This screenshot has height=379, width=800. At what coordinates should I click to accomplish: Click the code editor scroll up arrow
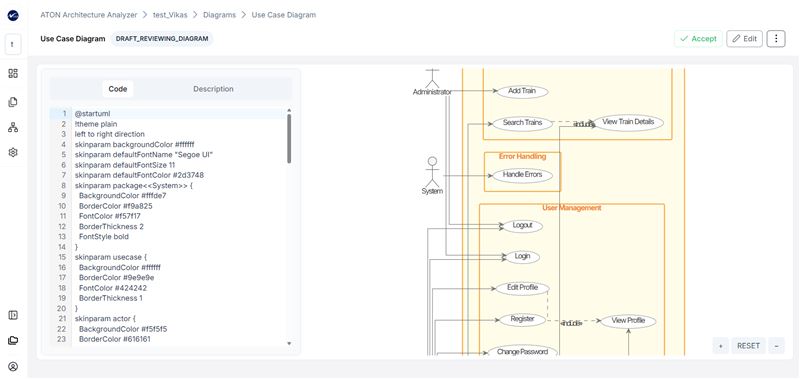[x=289, y=110]
